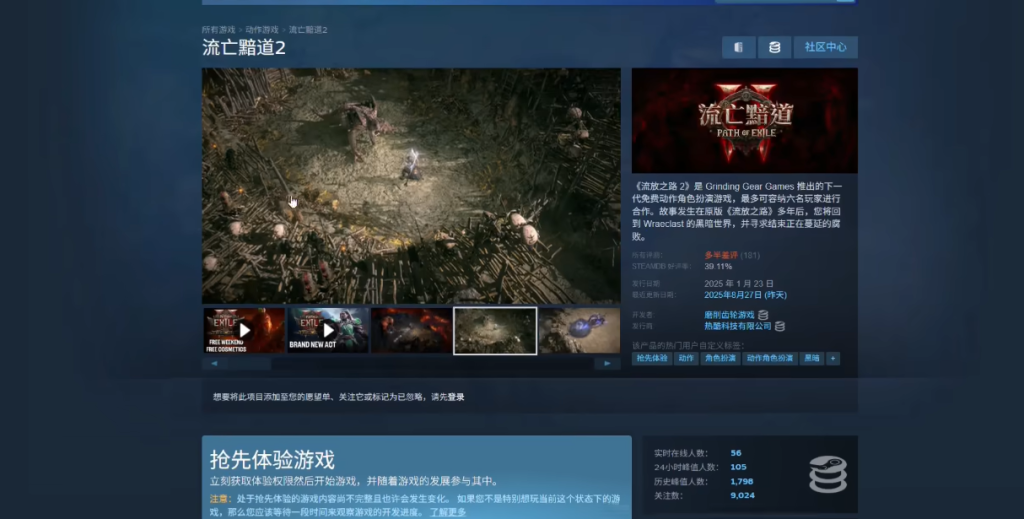Click the 抢先体验游戏 heading
The width and height of the screenshot is (1024, 519).
[272, 460]
